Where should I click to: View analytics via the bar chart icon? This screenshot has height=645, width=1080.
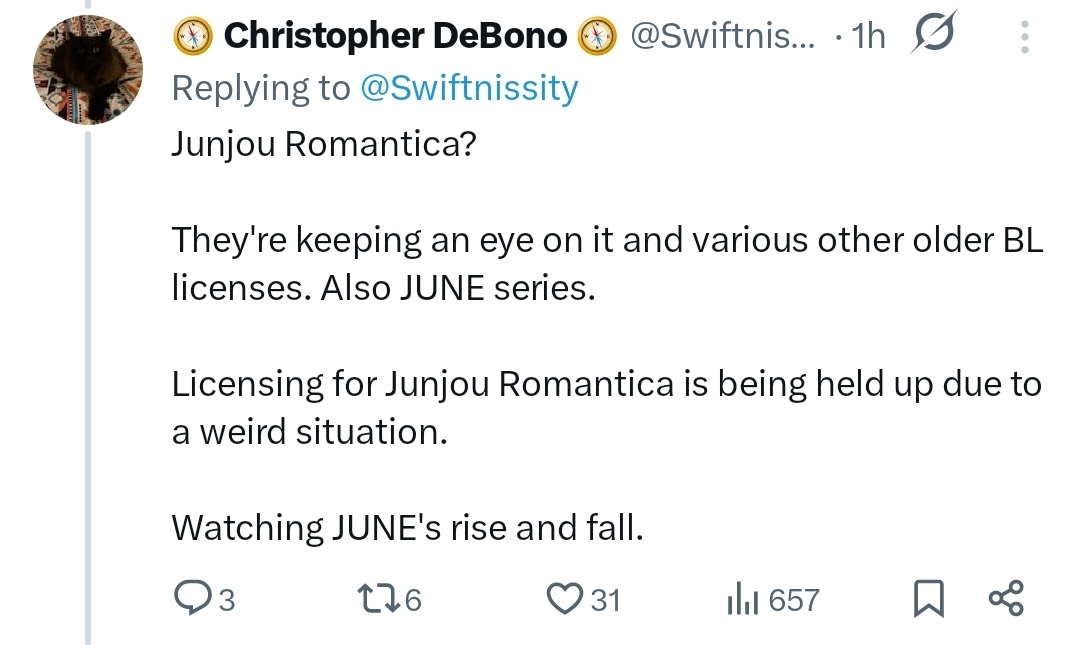pyautogui.click(x=740, y=599)
